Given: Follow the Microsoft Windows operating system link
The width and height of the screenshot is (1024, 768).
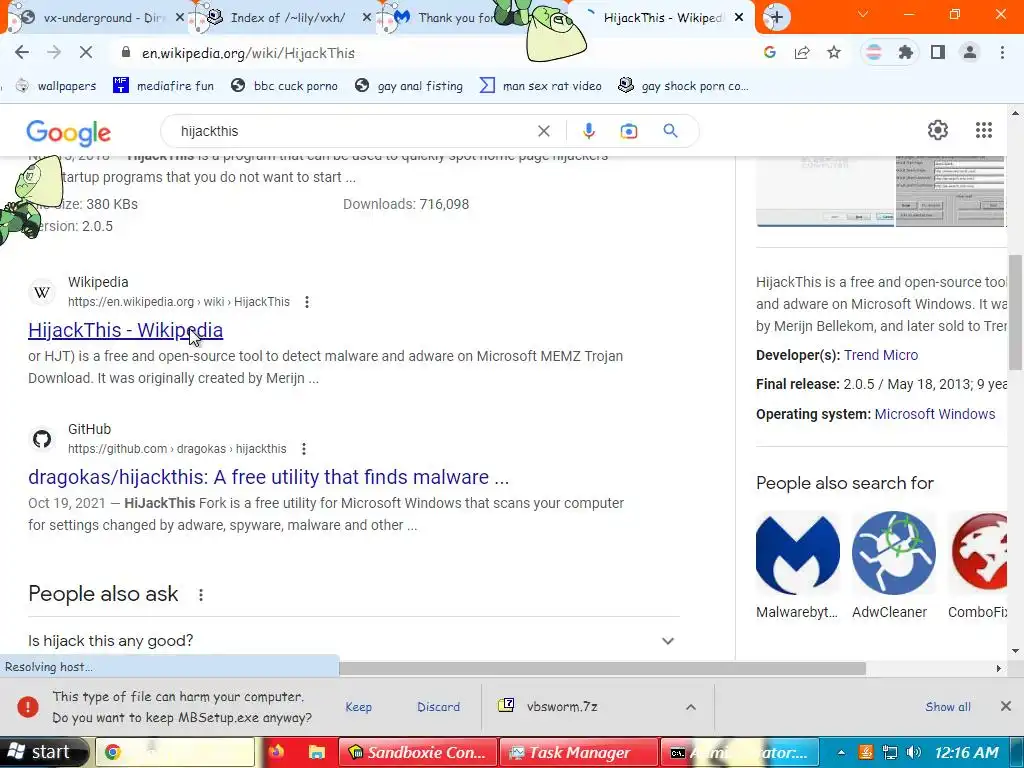Looking at the screenshot, I should (x=935, y=414).
